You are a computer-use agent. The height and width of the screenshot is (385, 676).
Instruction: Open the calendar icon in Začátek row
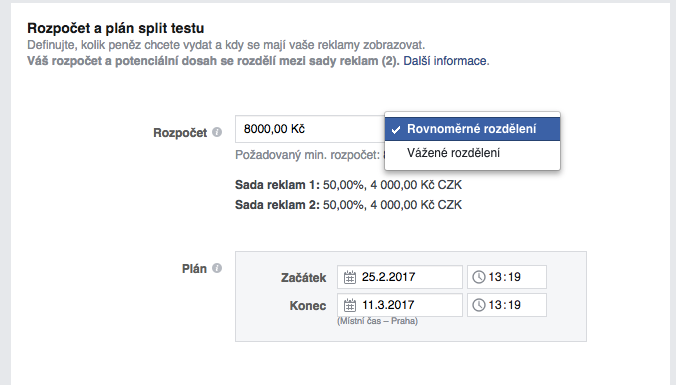click(x=350, y=277)
